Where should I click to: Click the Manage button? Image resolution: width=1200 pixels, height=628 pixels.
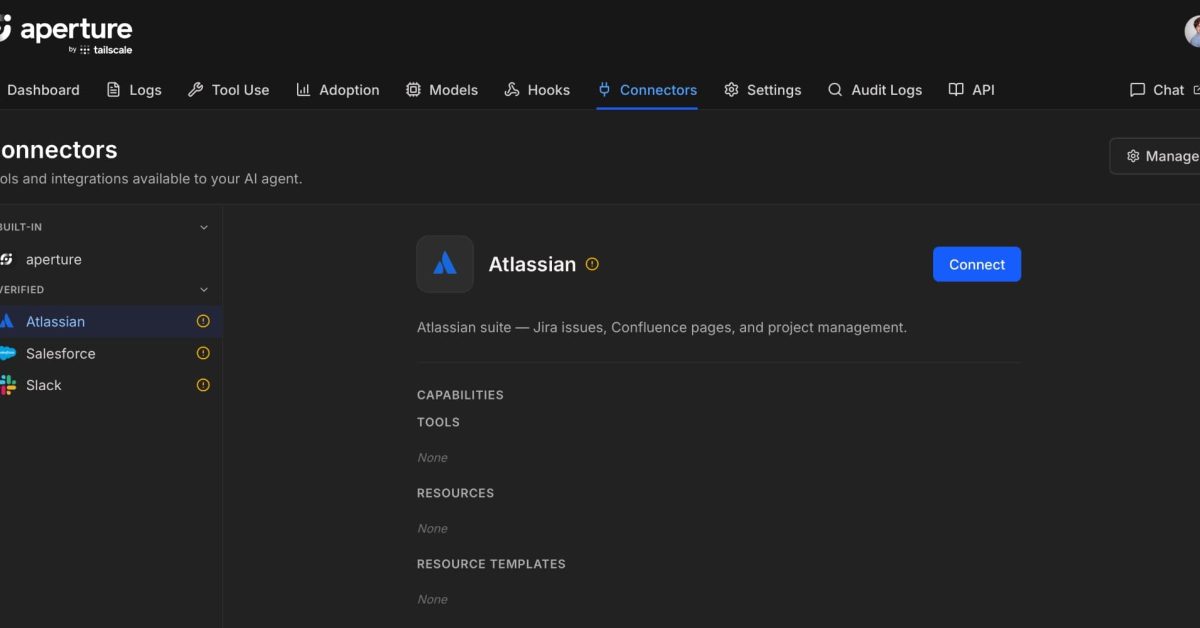click(1155, 156)
